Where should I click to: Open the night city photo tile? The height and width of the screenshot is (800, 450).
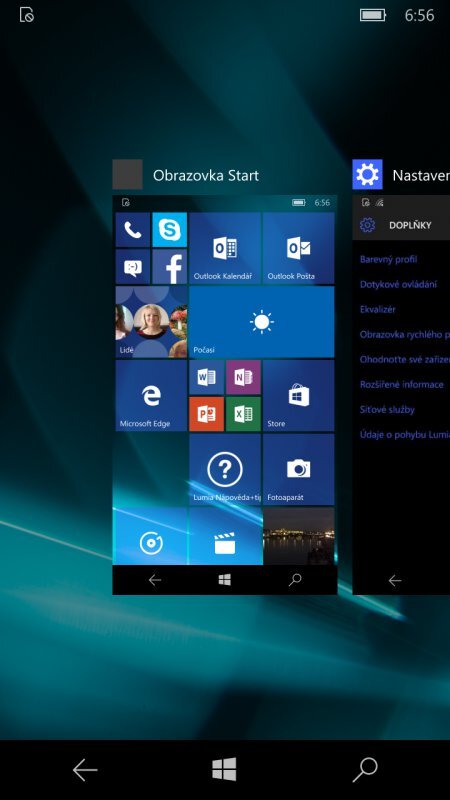coord(298,536)
